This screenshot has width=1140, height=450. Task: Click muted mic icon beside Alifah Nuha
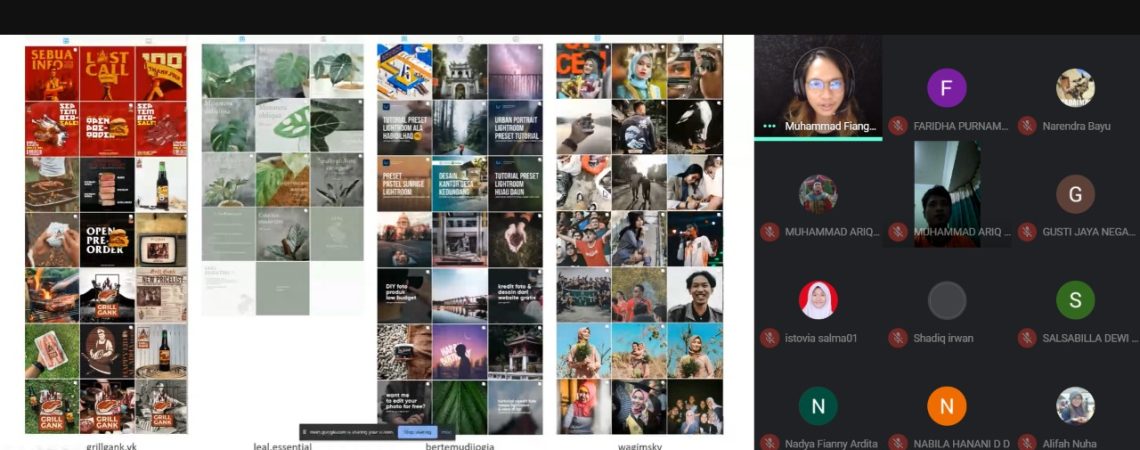click(x=1027, y=443)
